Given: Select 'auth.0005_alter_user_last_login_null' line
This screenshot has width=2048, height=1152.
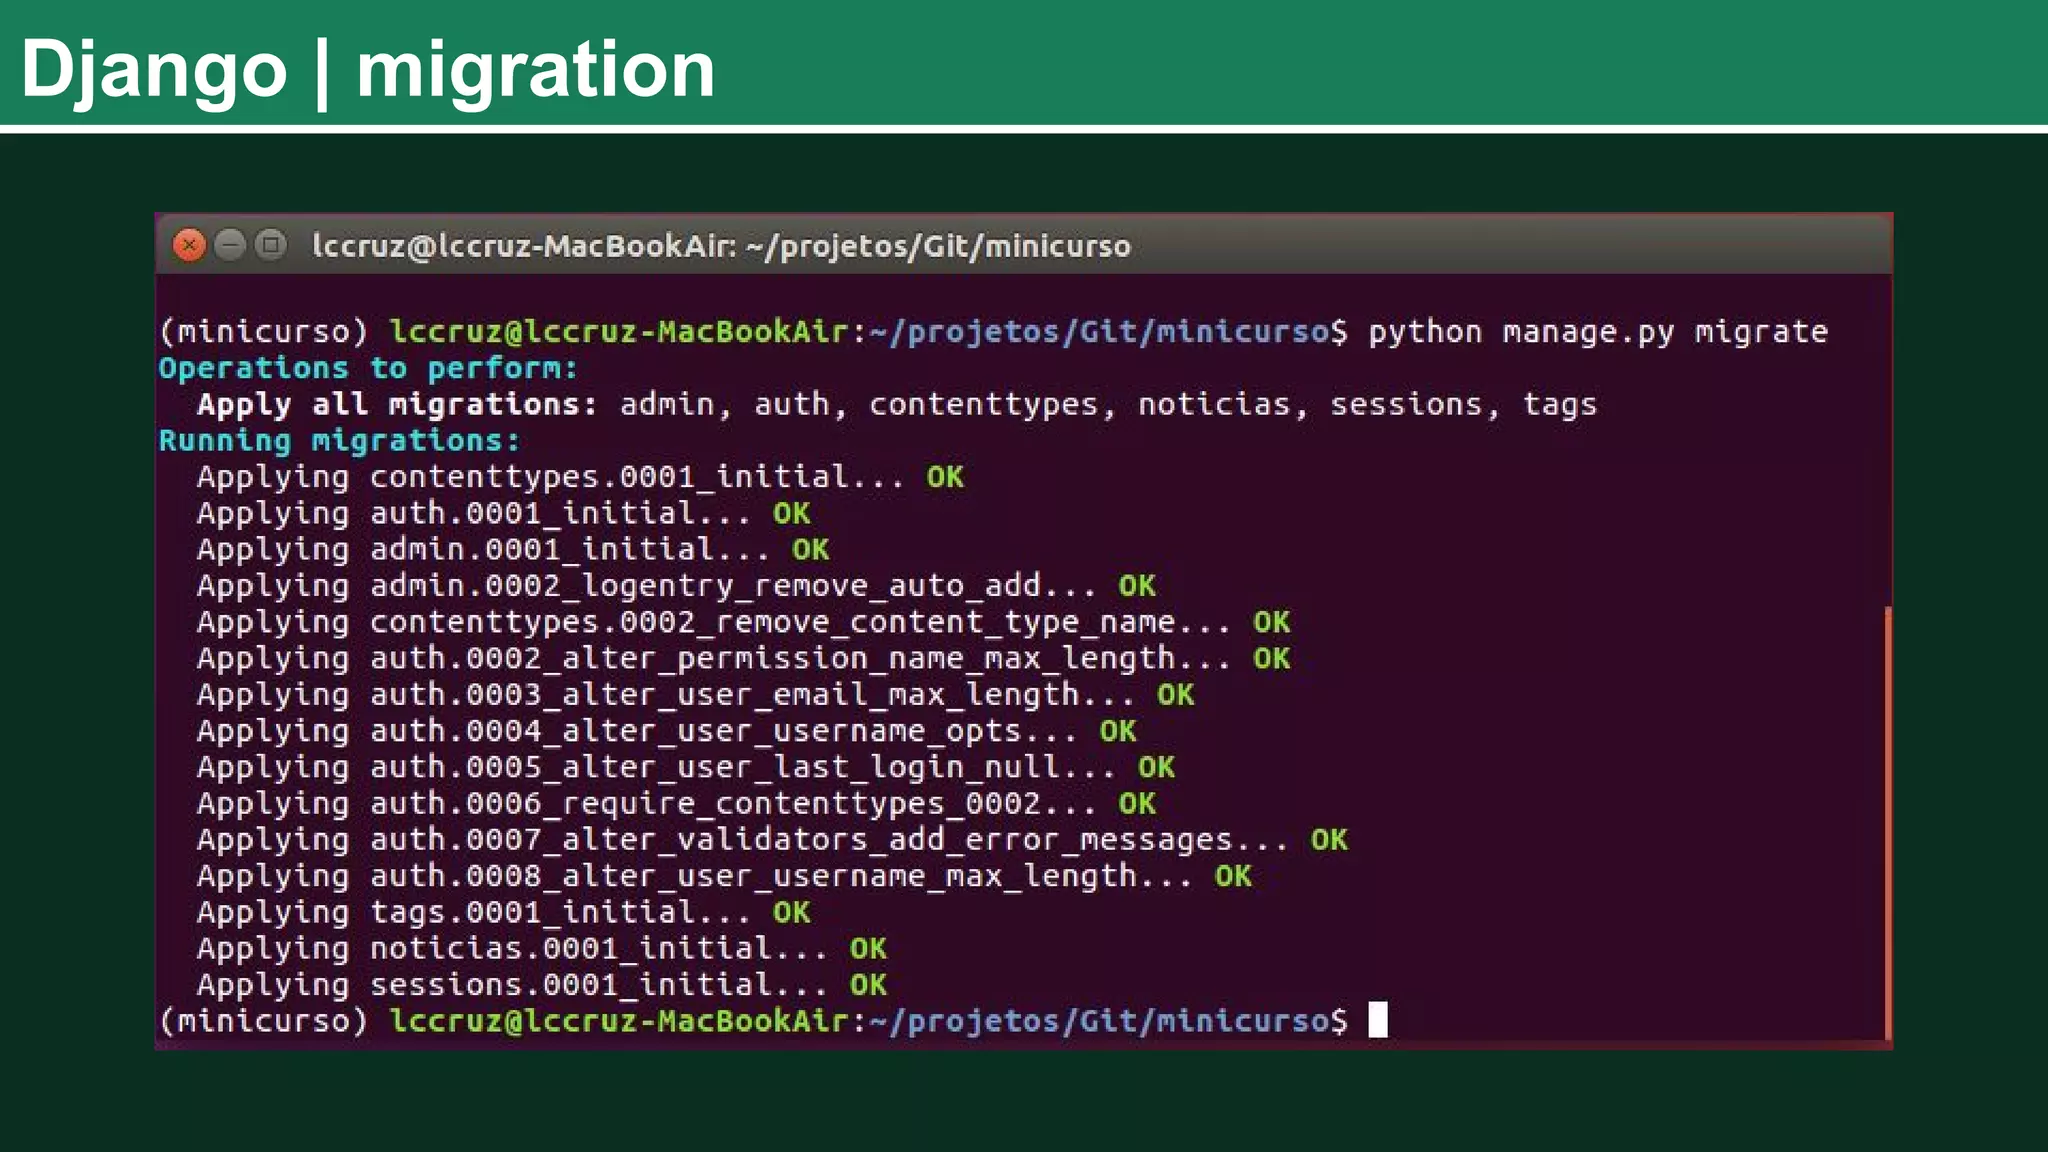Looking at the screenshot, I should (x=686, y=767).
